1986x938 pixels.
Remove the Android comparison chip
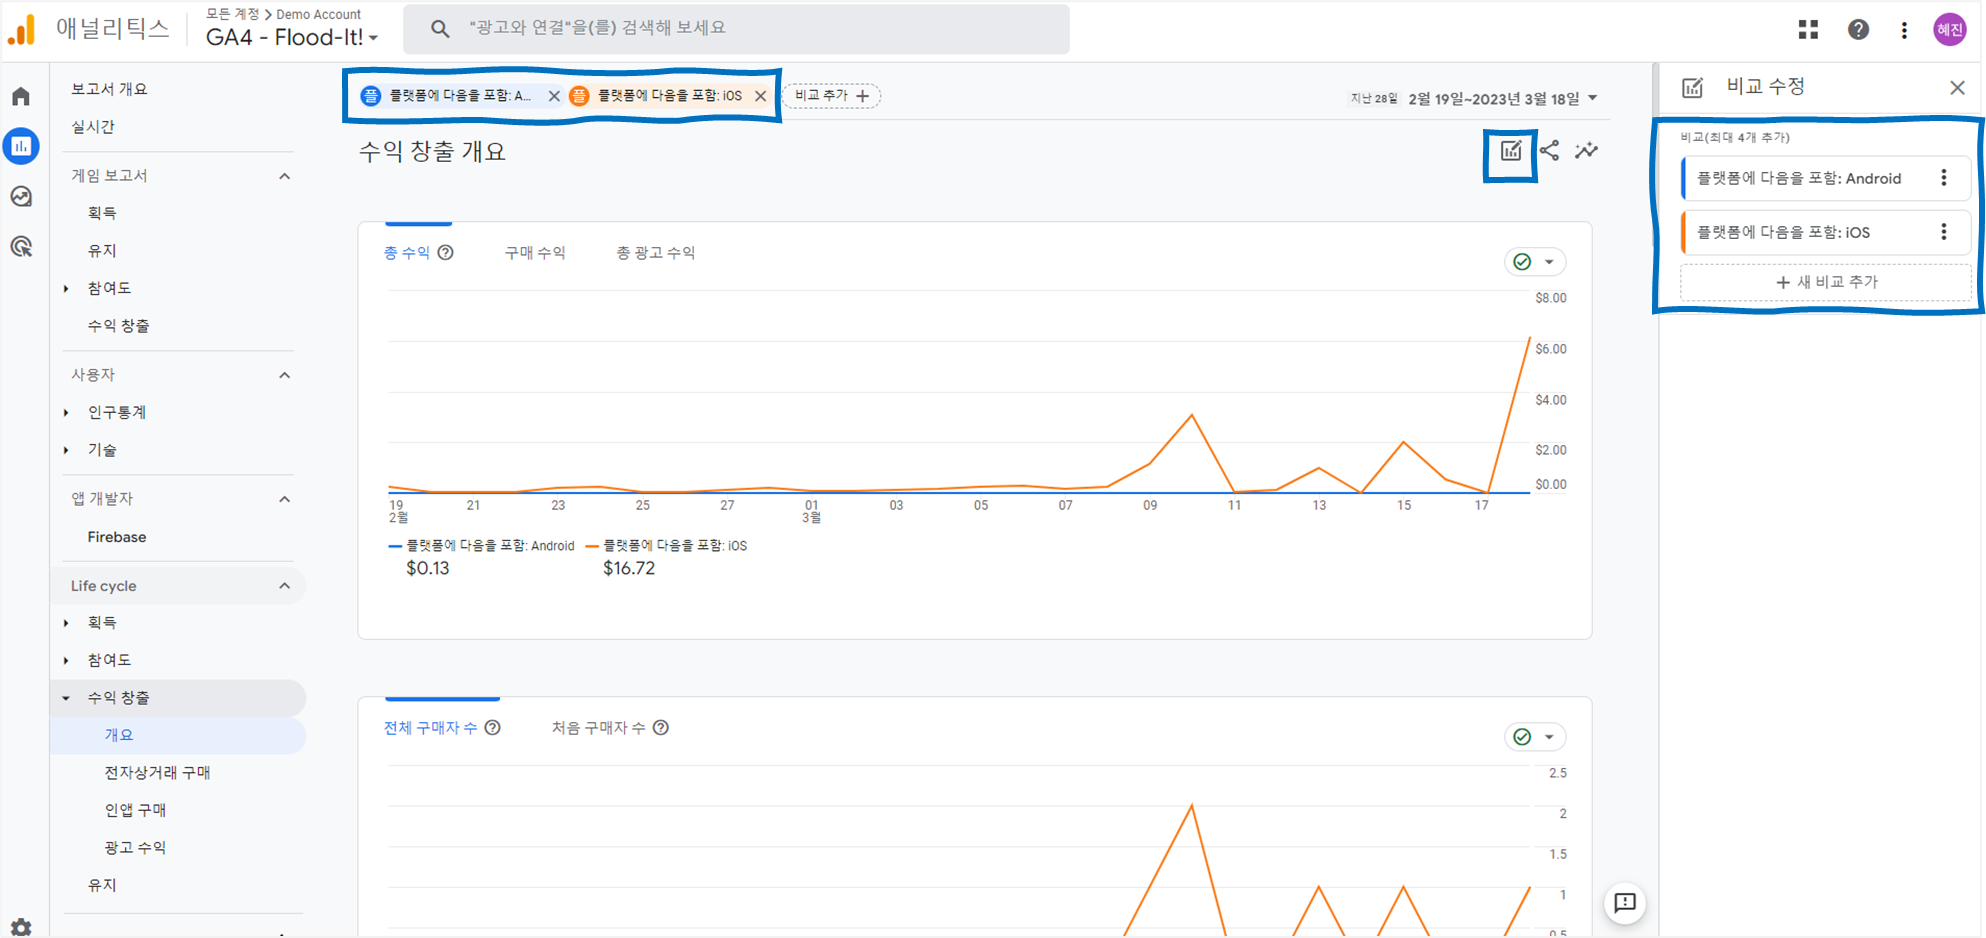coord(554,96)
